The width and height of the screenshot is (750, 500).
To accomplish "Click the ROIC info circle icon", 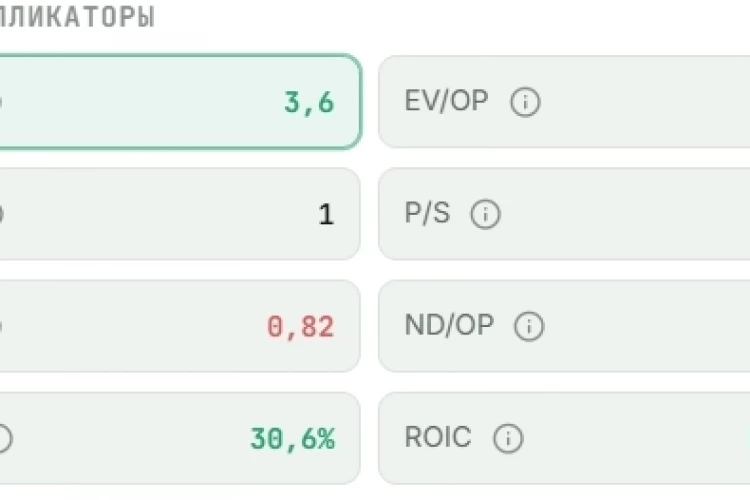I will [508, 438].
